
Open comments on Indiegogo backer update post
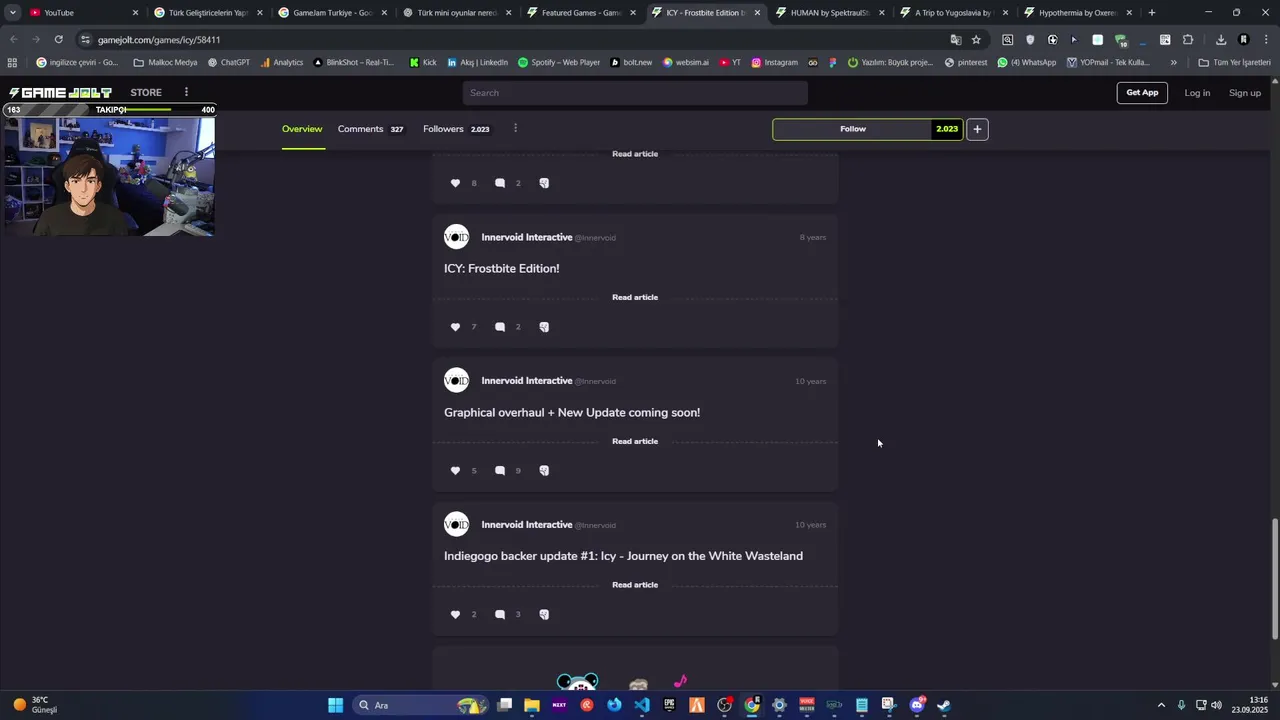(500, 615)
